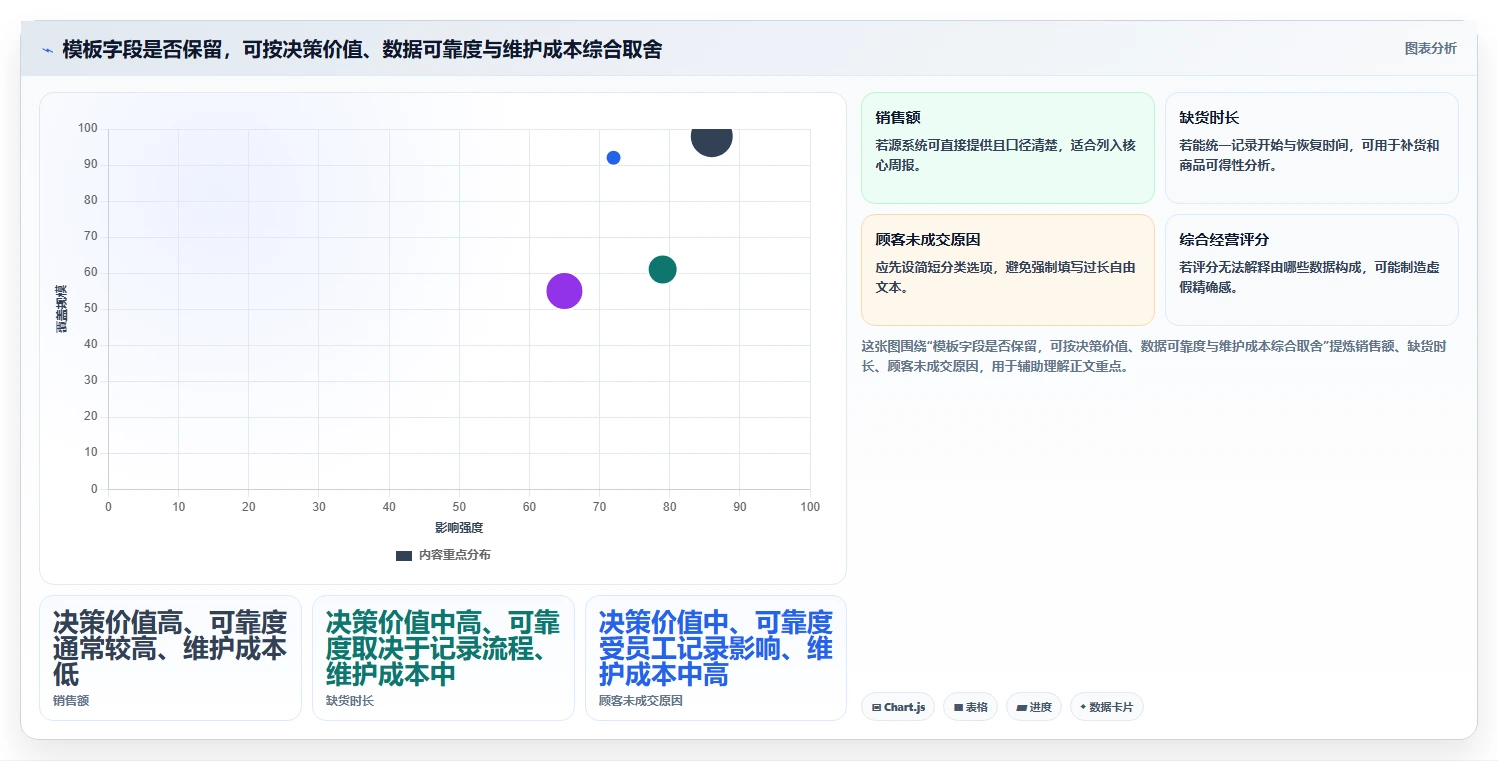Select the 进度 tag
This screenshot has width=1498, height=761.
coord(1033,707)
